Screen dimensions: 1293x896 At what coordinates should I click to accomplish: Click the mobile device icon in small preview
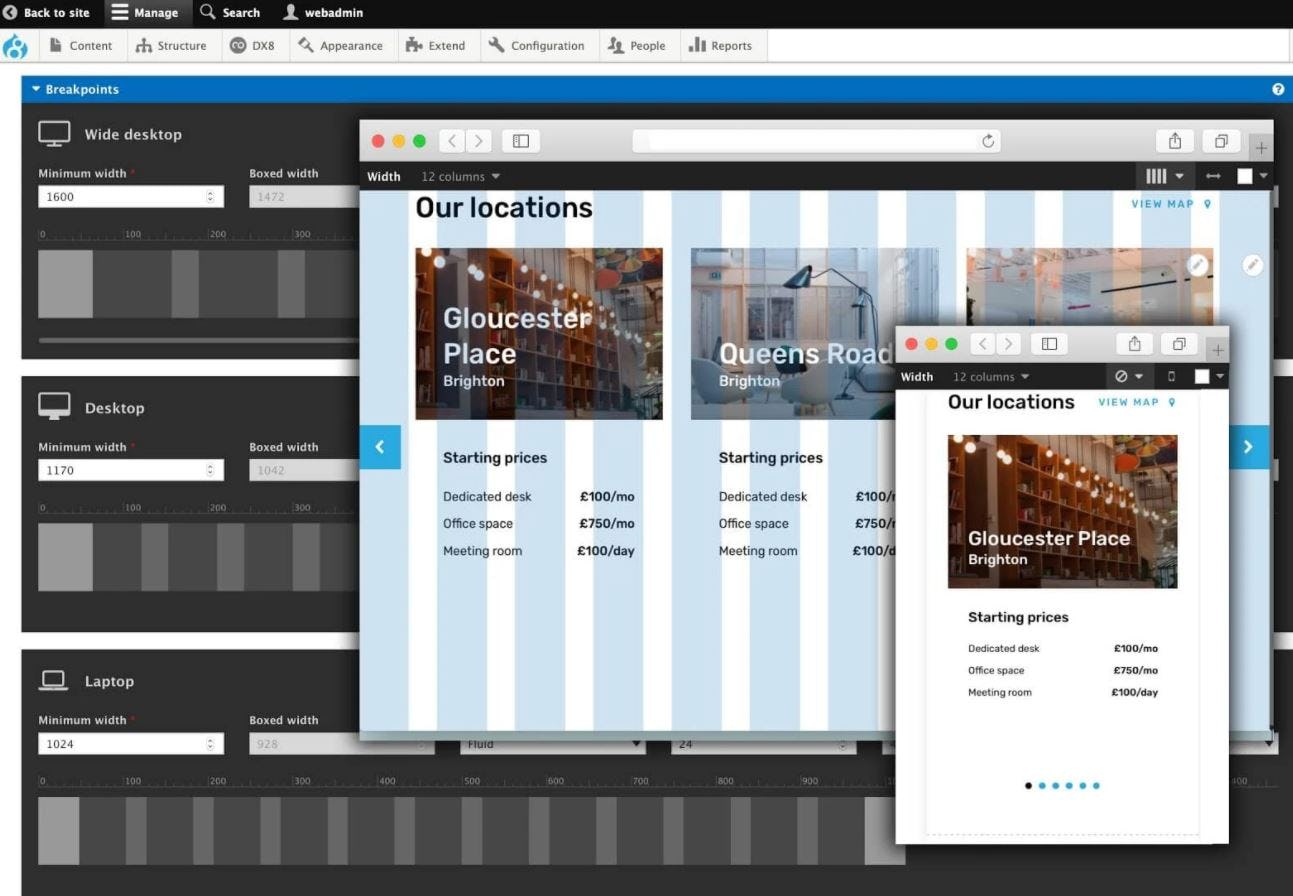(1171, 376)
